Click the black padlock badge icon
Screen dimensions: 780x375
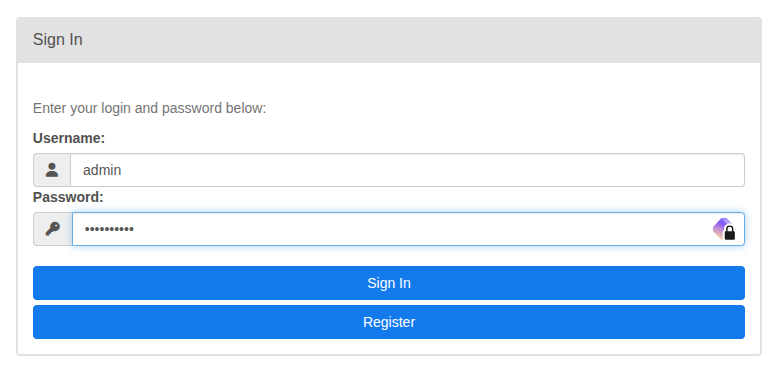click(730, 233)
